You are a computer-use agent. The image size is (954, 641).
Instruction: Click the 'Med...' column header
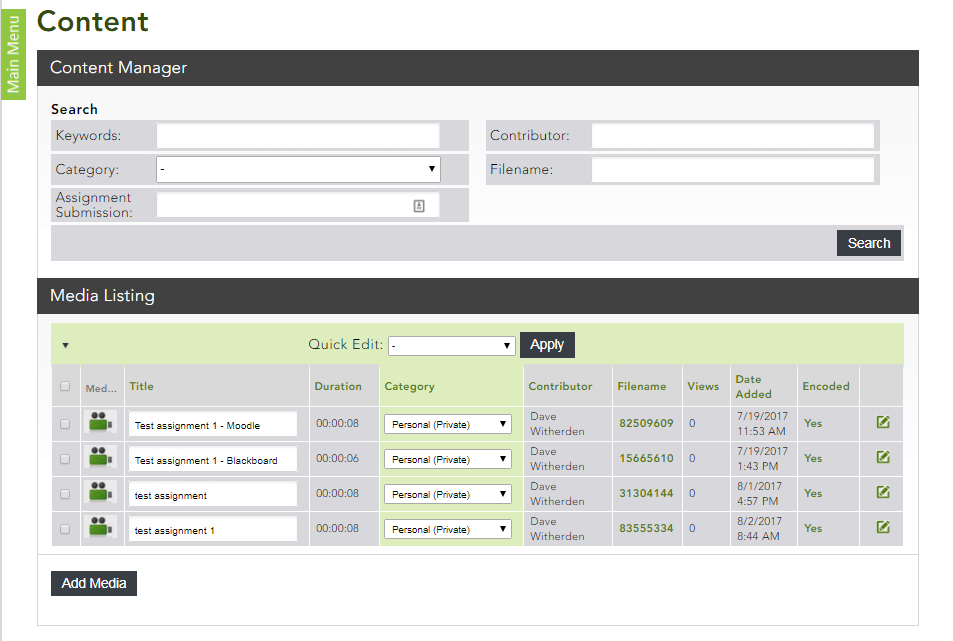[x=101, y=389]
